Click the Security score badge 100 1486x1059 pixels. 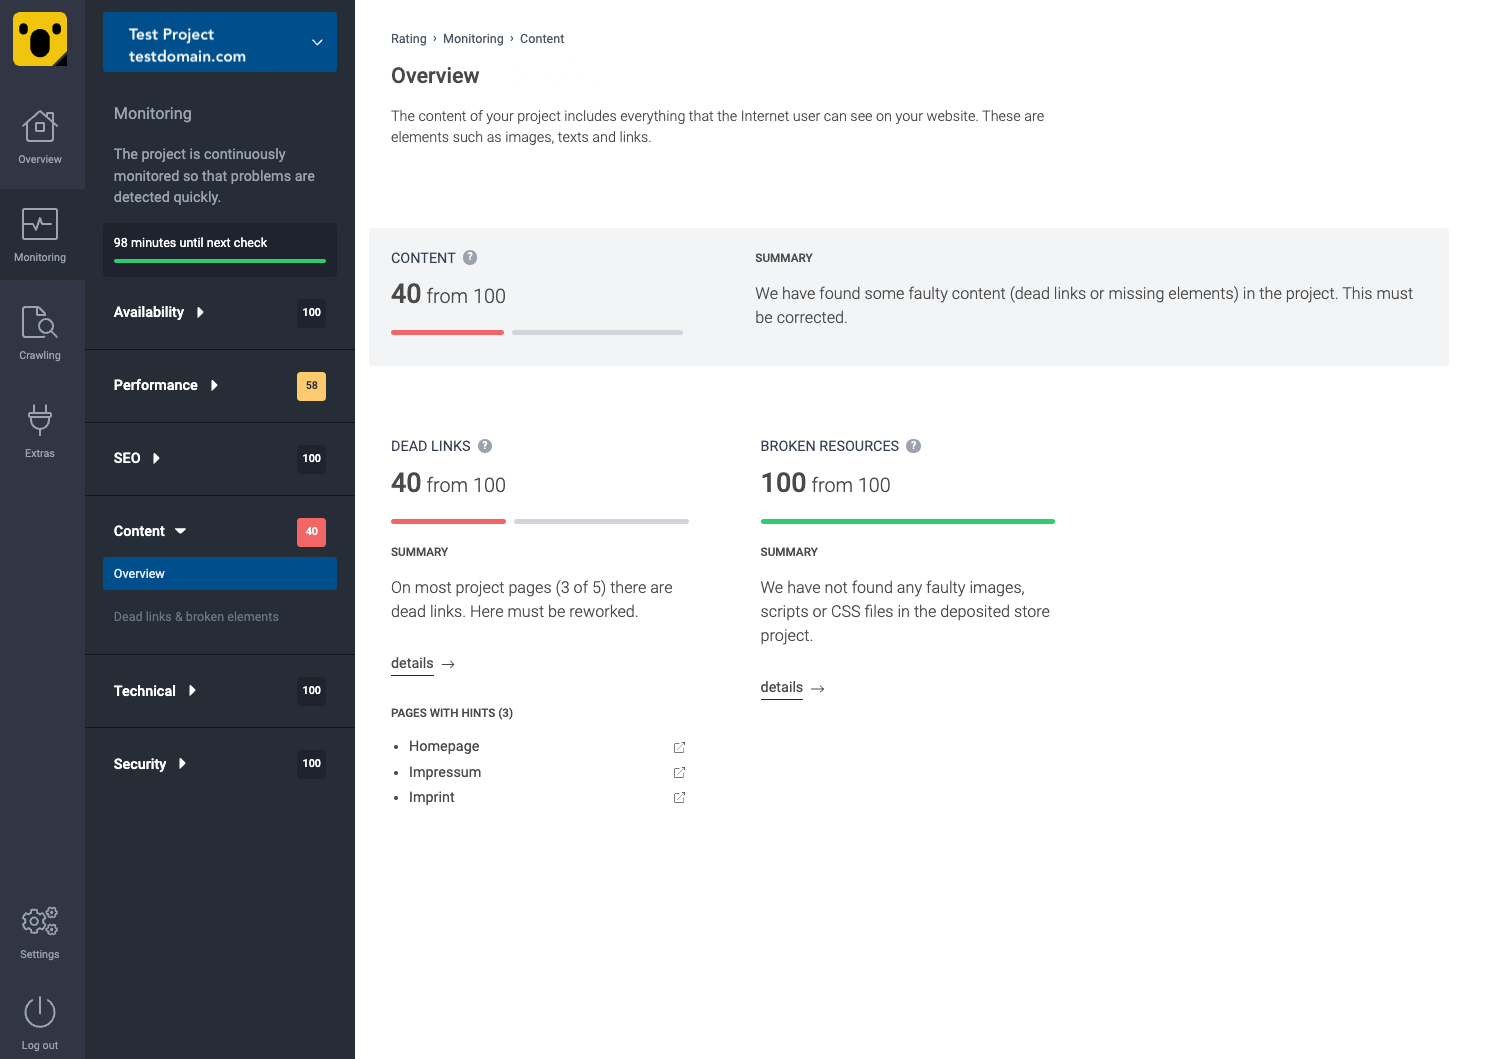pos(312,764)
